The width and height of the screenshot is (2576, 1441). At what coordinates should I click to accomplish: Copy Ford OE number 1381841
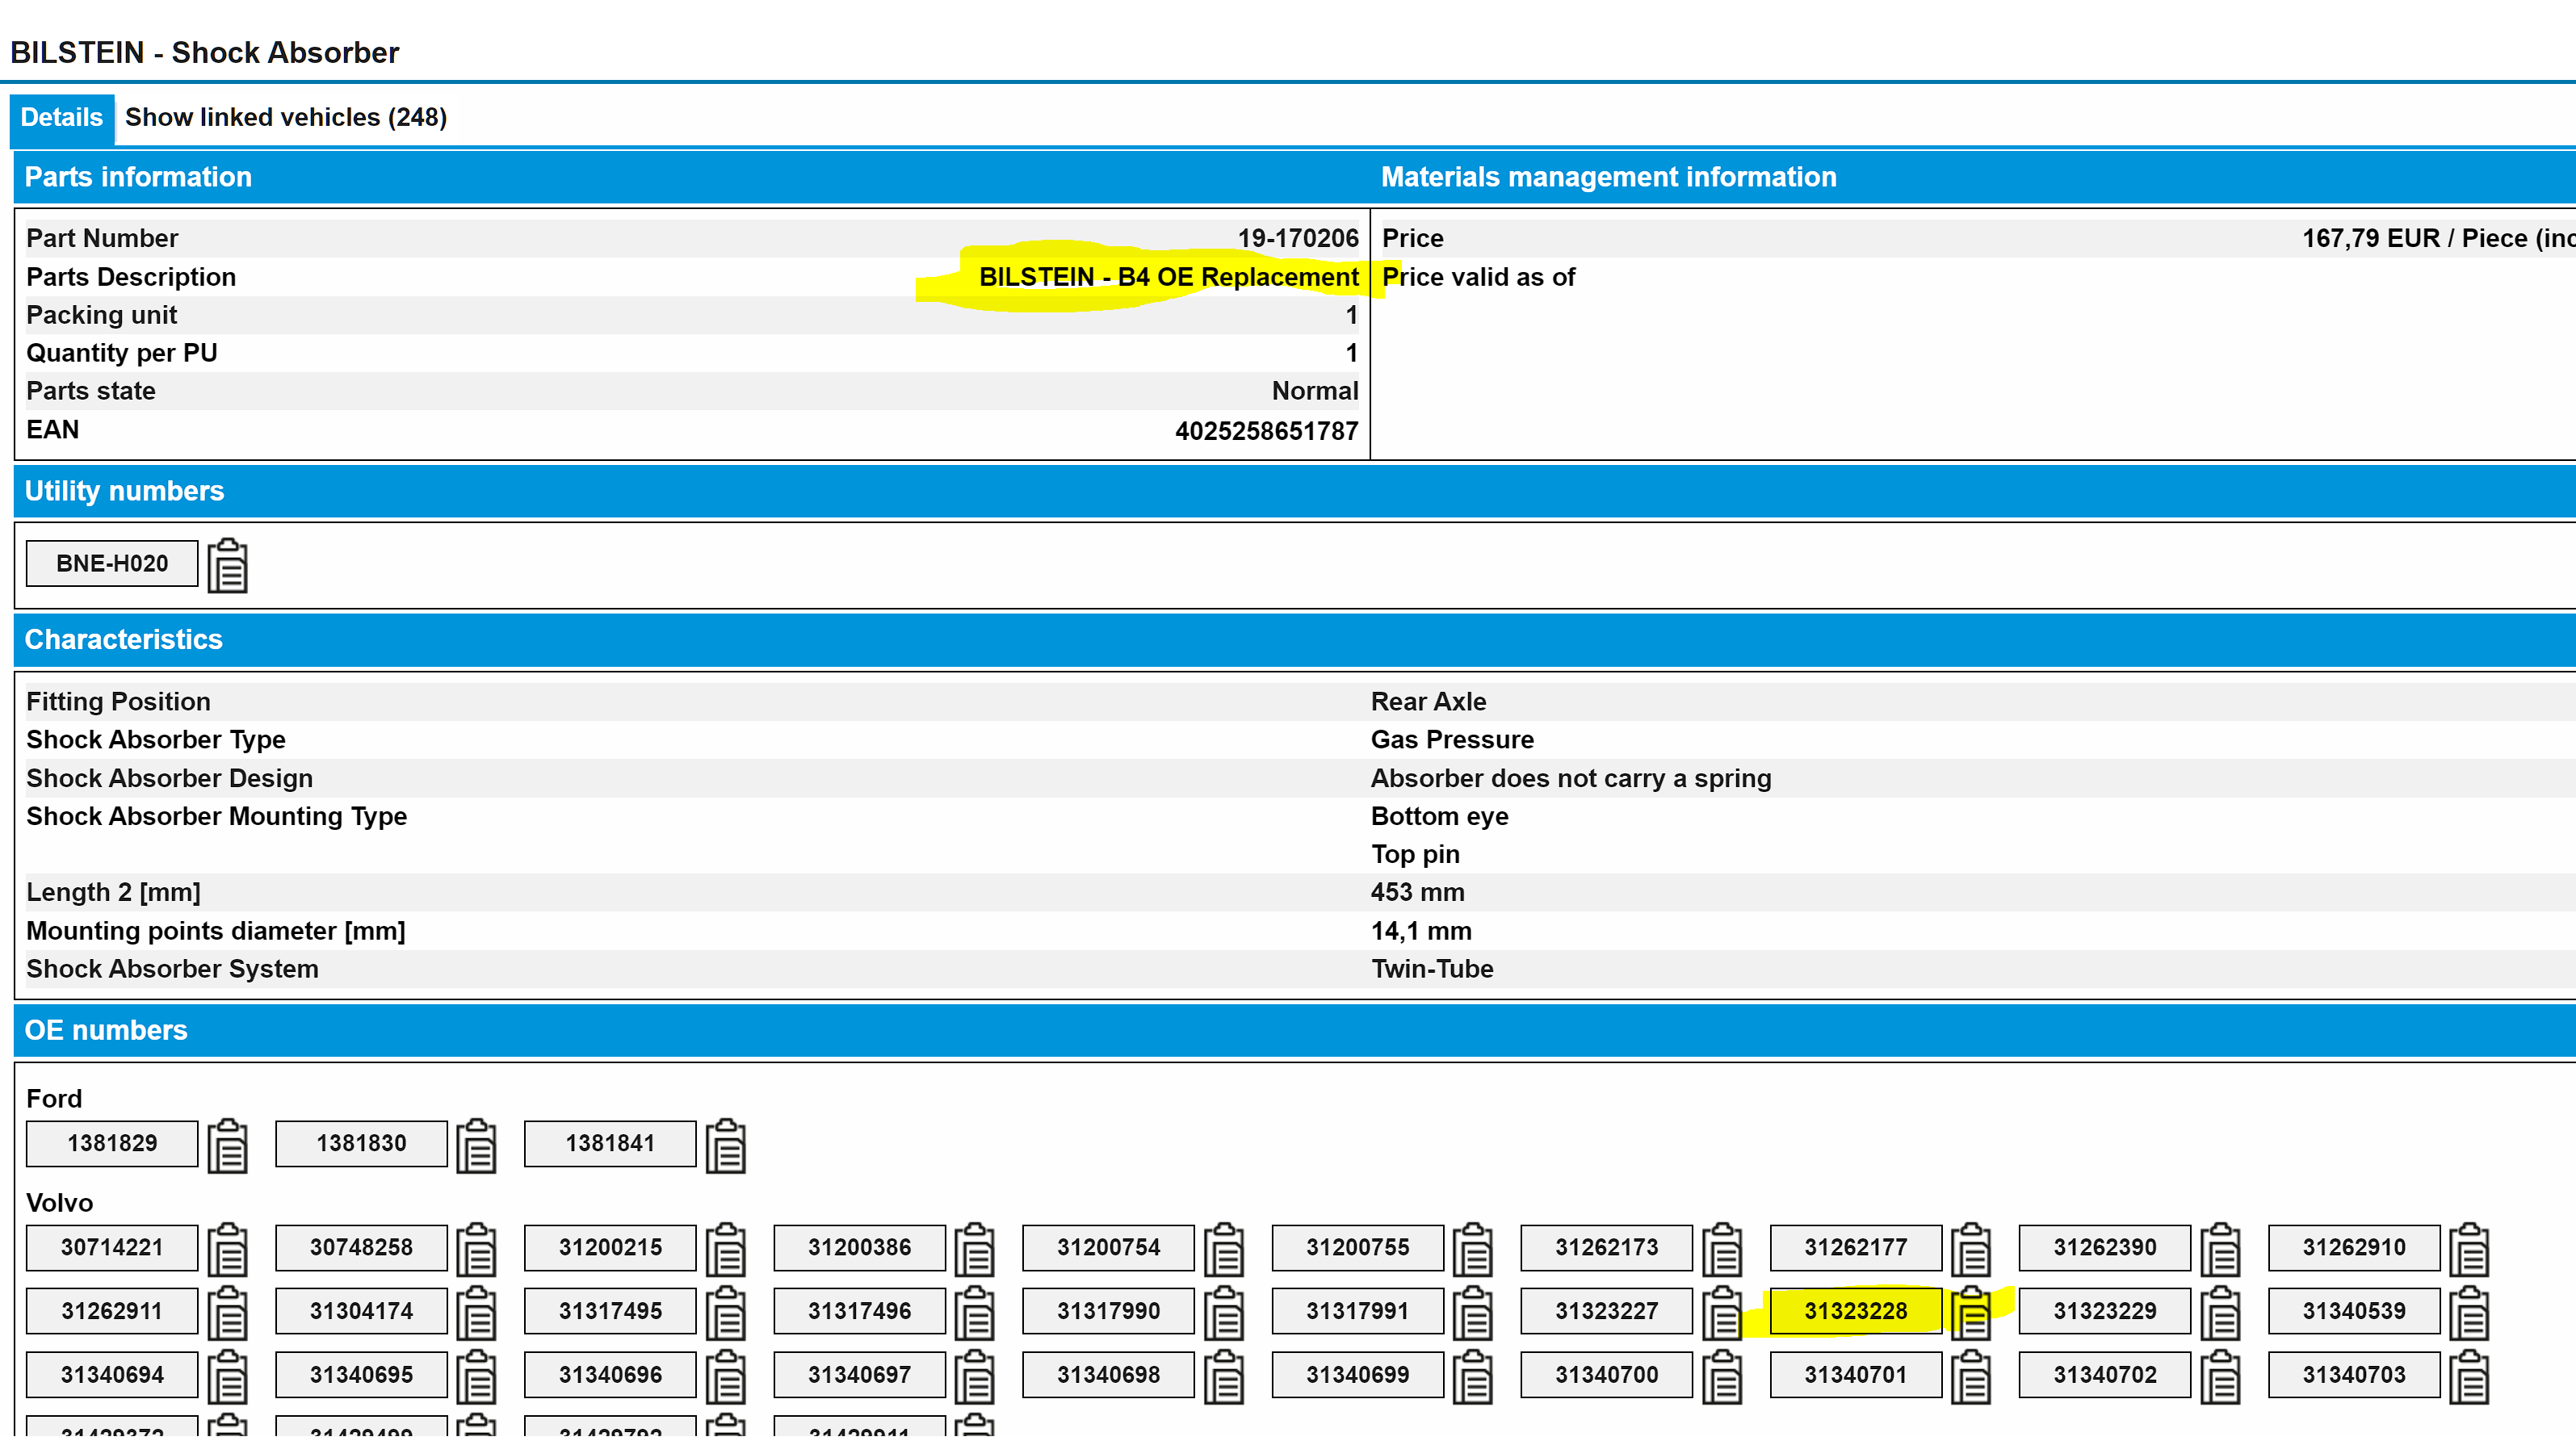tap(726, 1146)
